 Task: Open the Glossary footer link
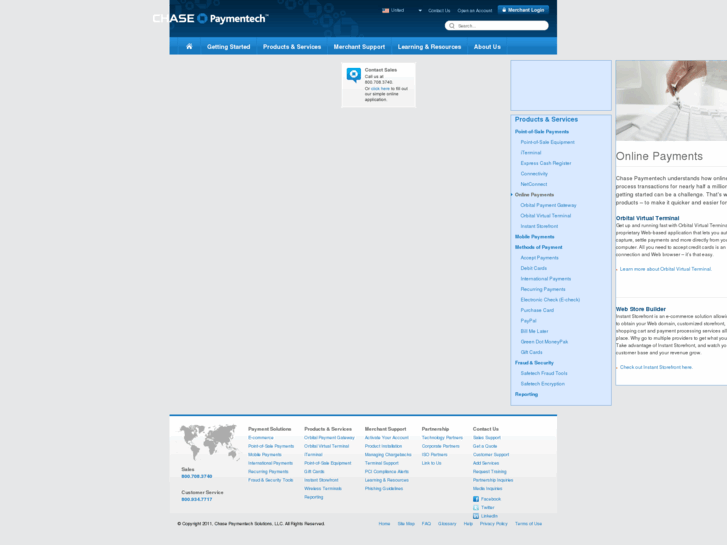coord(447,524)
